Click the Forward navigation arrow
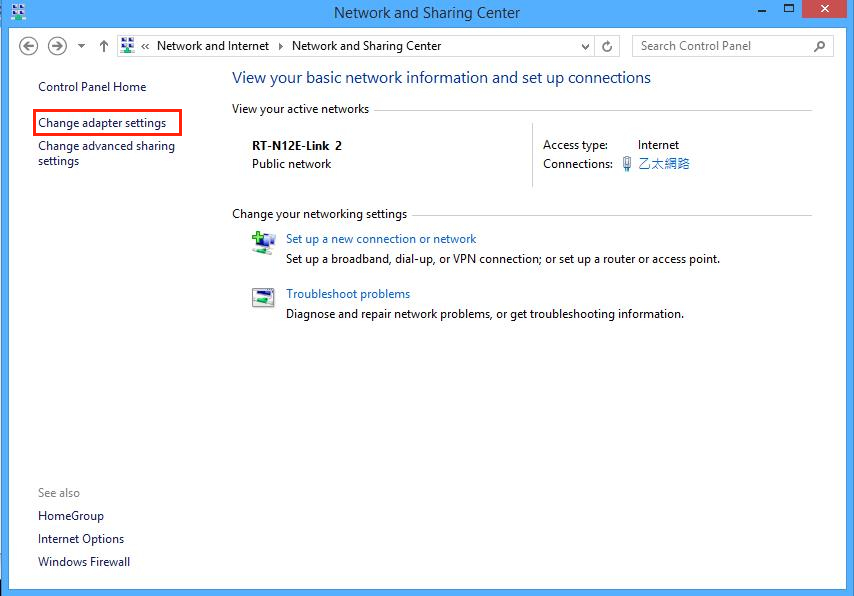Image resolution: width=854 pixels, height=596 pixels. 57,46
